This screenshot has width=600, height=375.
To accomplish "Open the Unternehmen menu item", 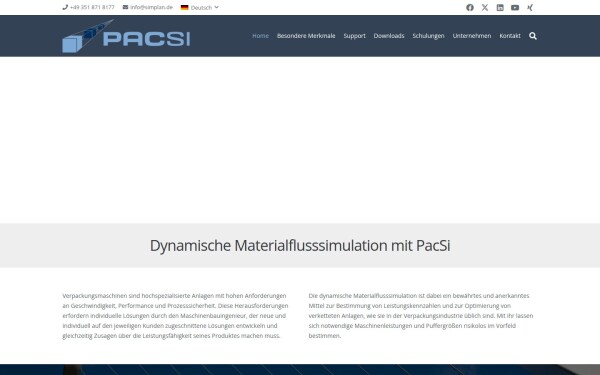I will click(471, 36).
